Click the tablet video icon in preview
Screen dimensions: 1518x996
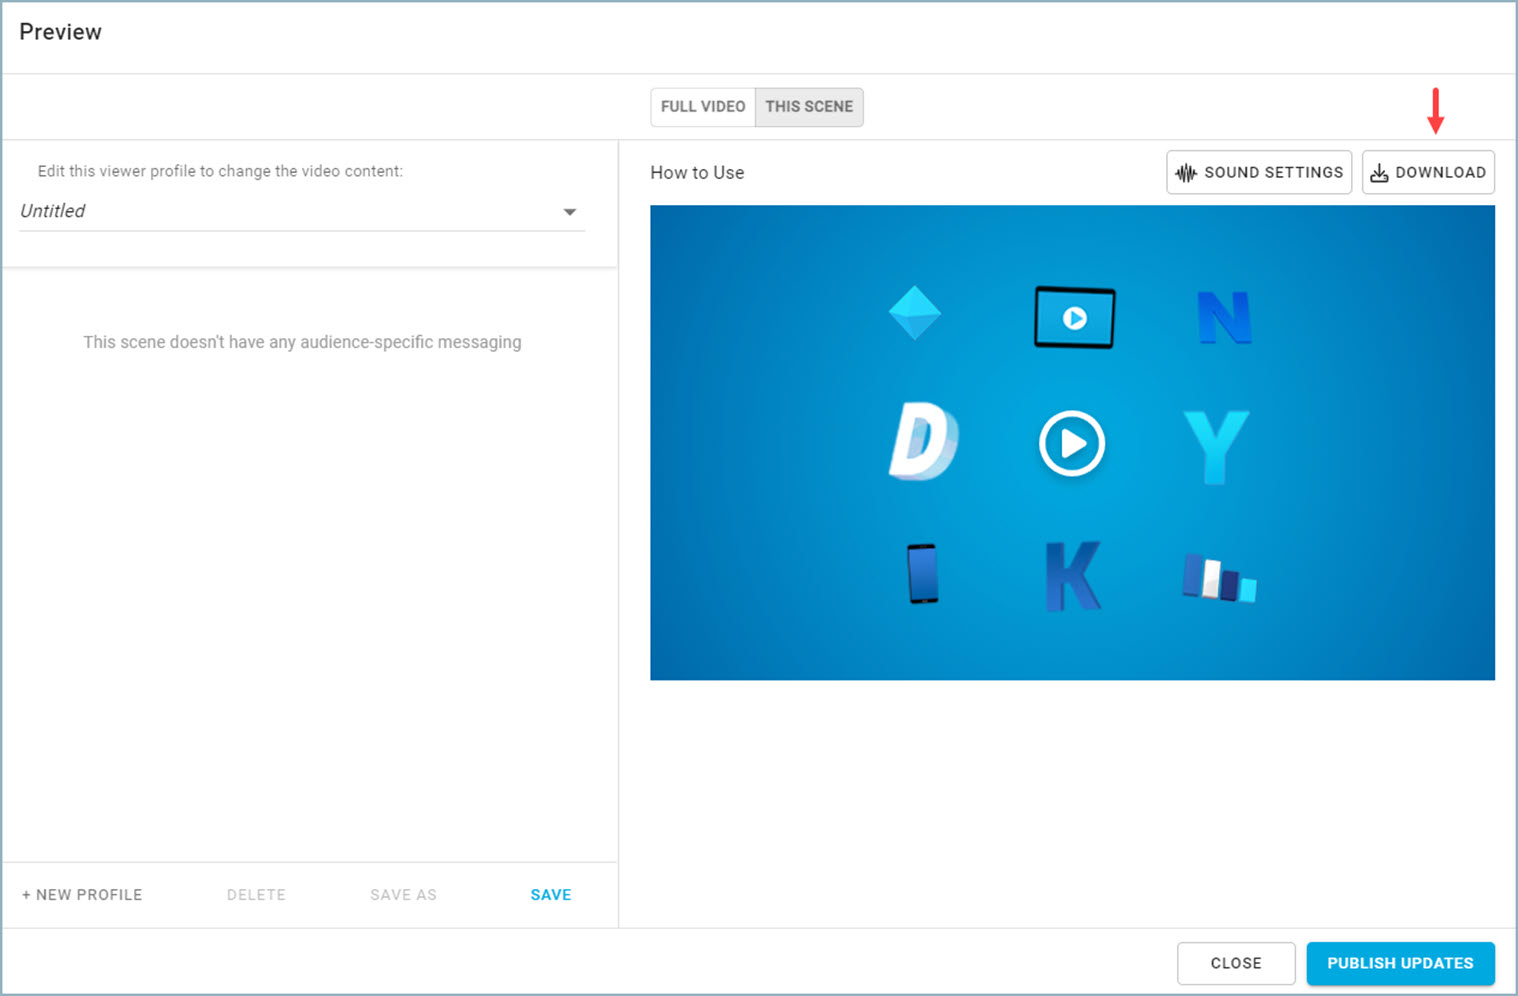tap(1074, 318)
